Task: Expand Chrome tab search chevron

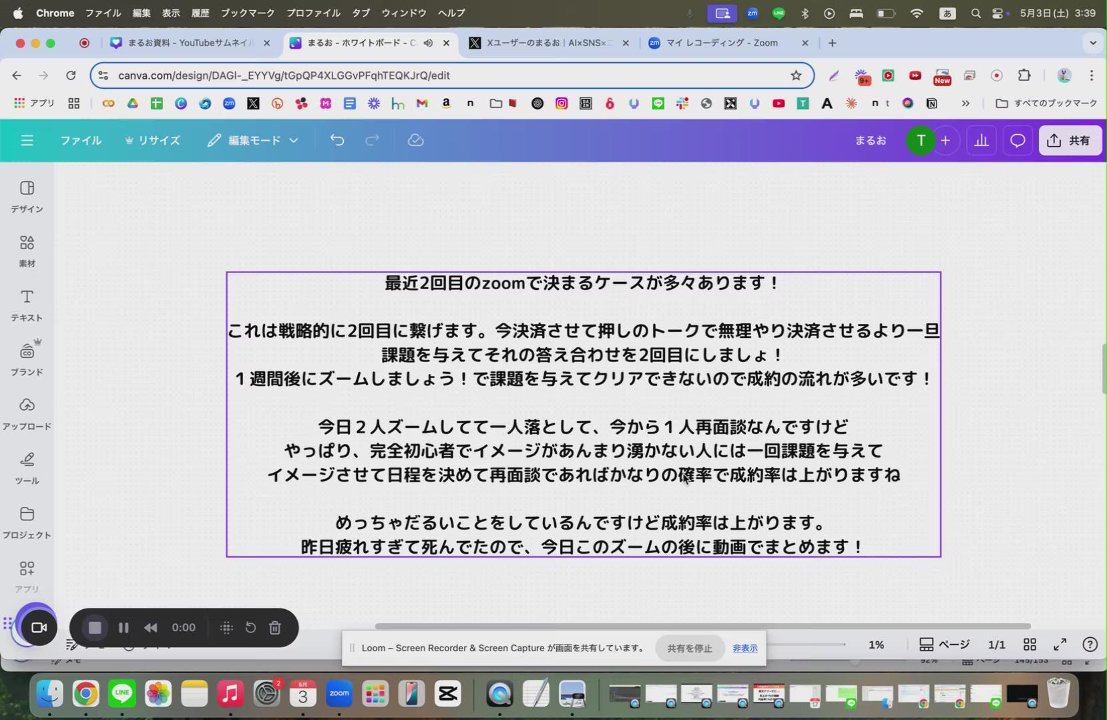Action: 1093,43
